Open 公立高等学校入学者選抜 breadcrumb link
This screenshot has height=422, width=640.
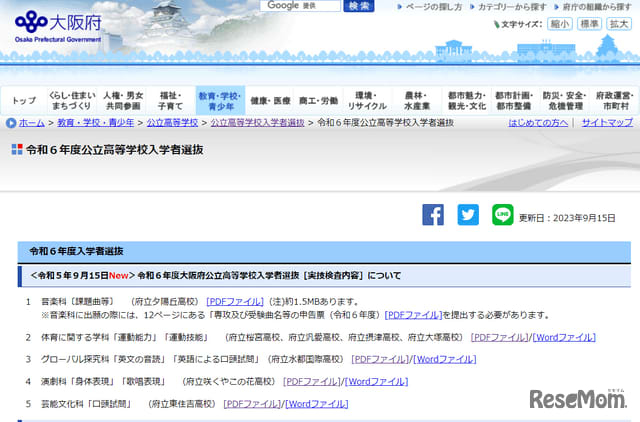point(258,123)
